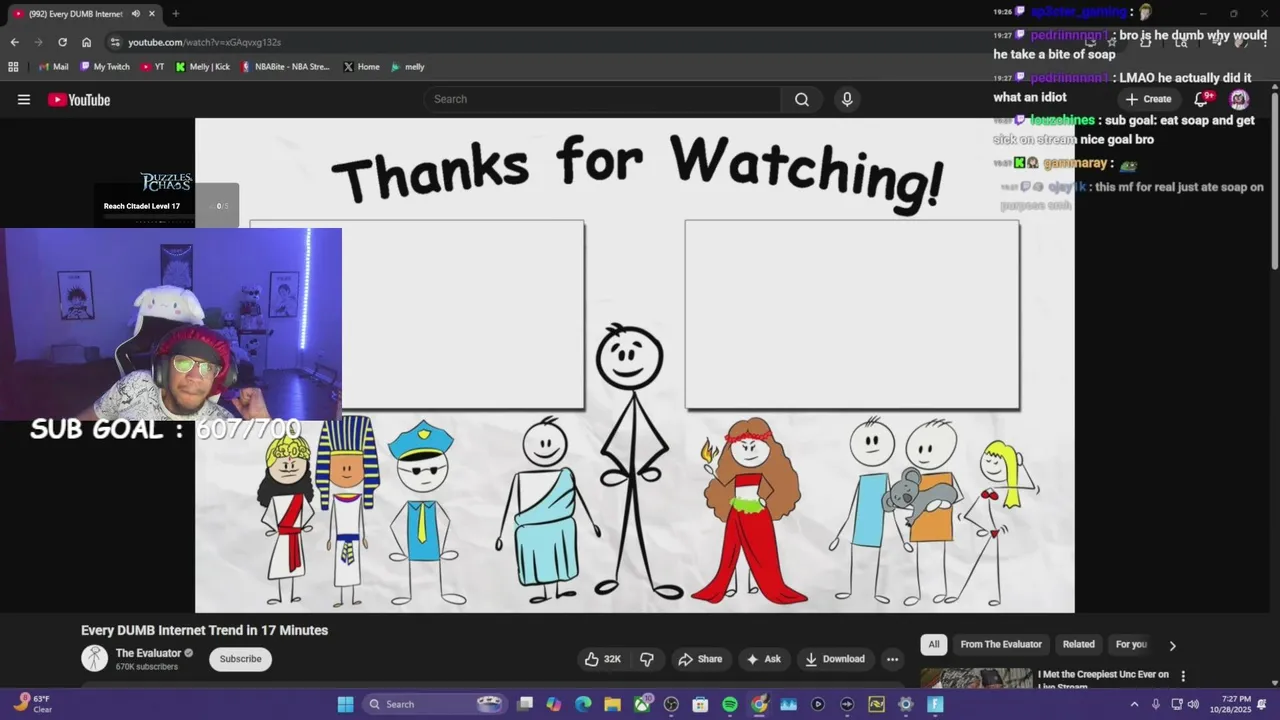Open Settings gear from the taskbar

coord(906,704)
